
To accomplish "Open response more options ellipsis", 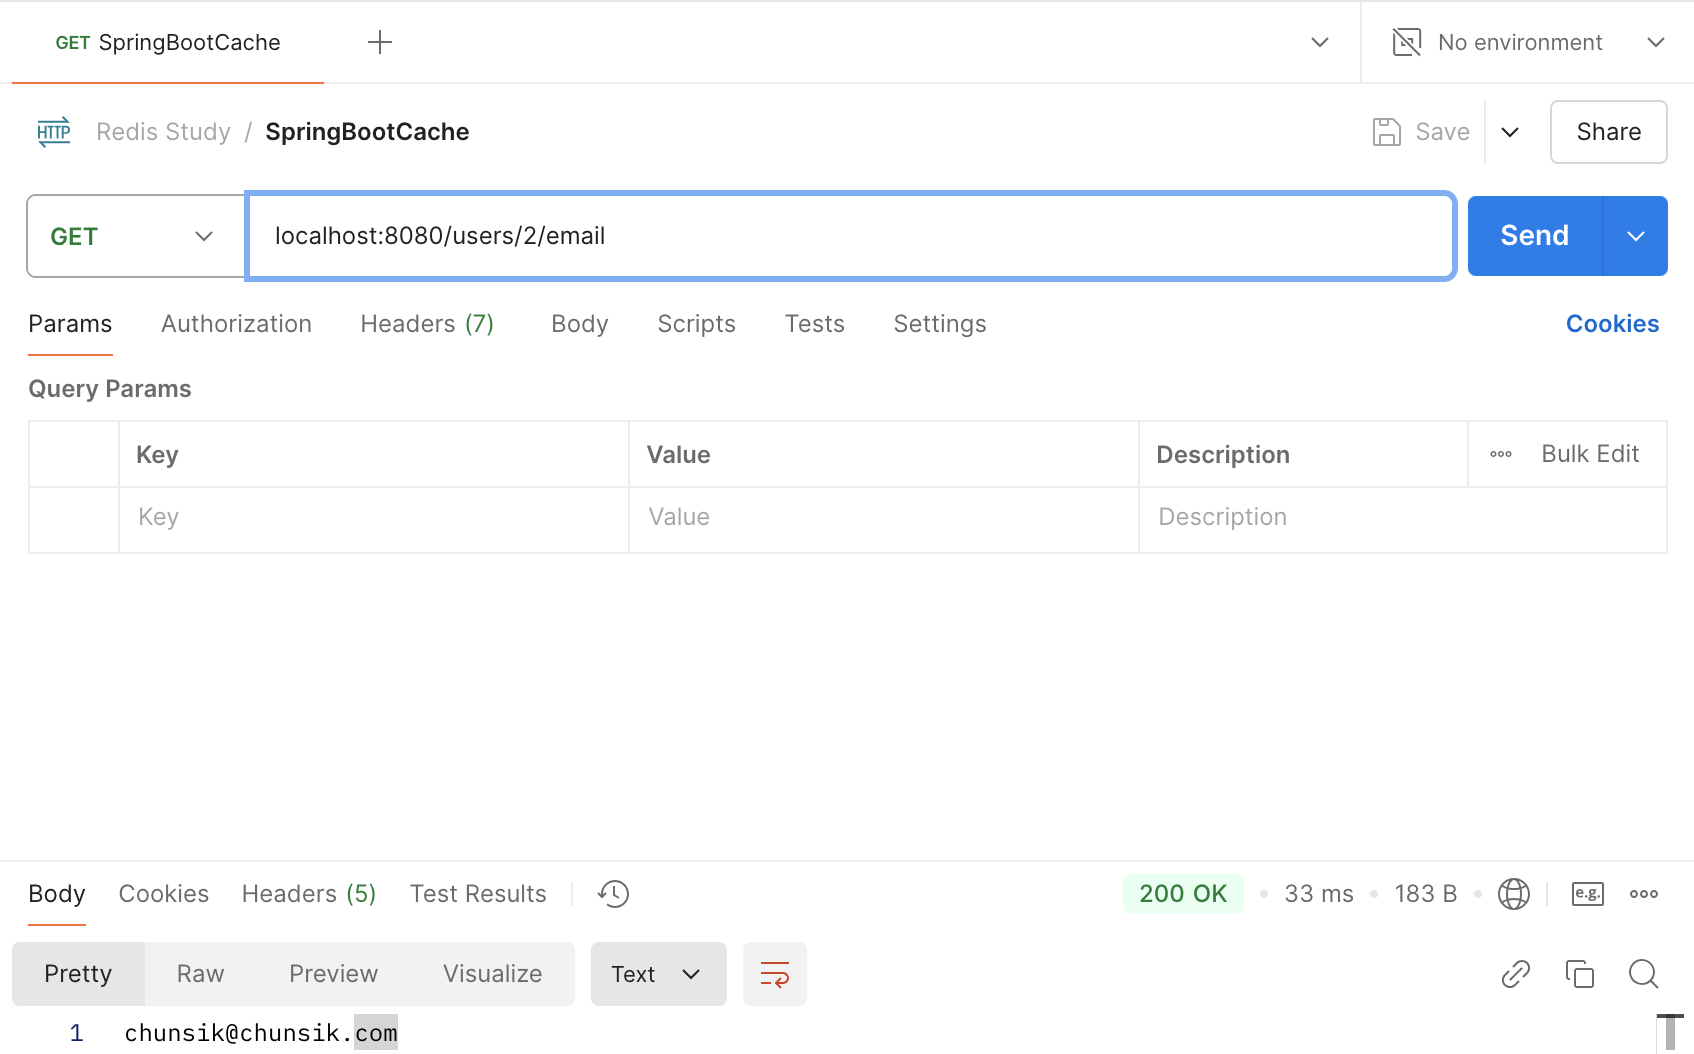I will [x=1644, y=894].
